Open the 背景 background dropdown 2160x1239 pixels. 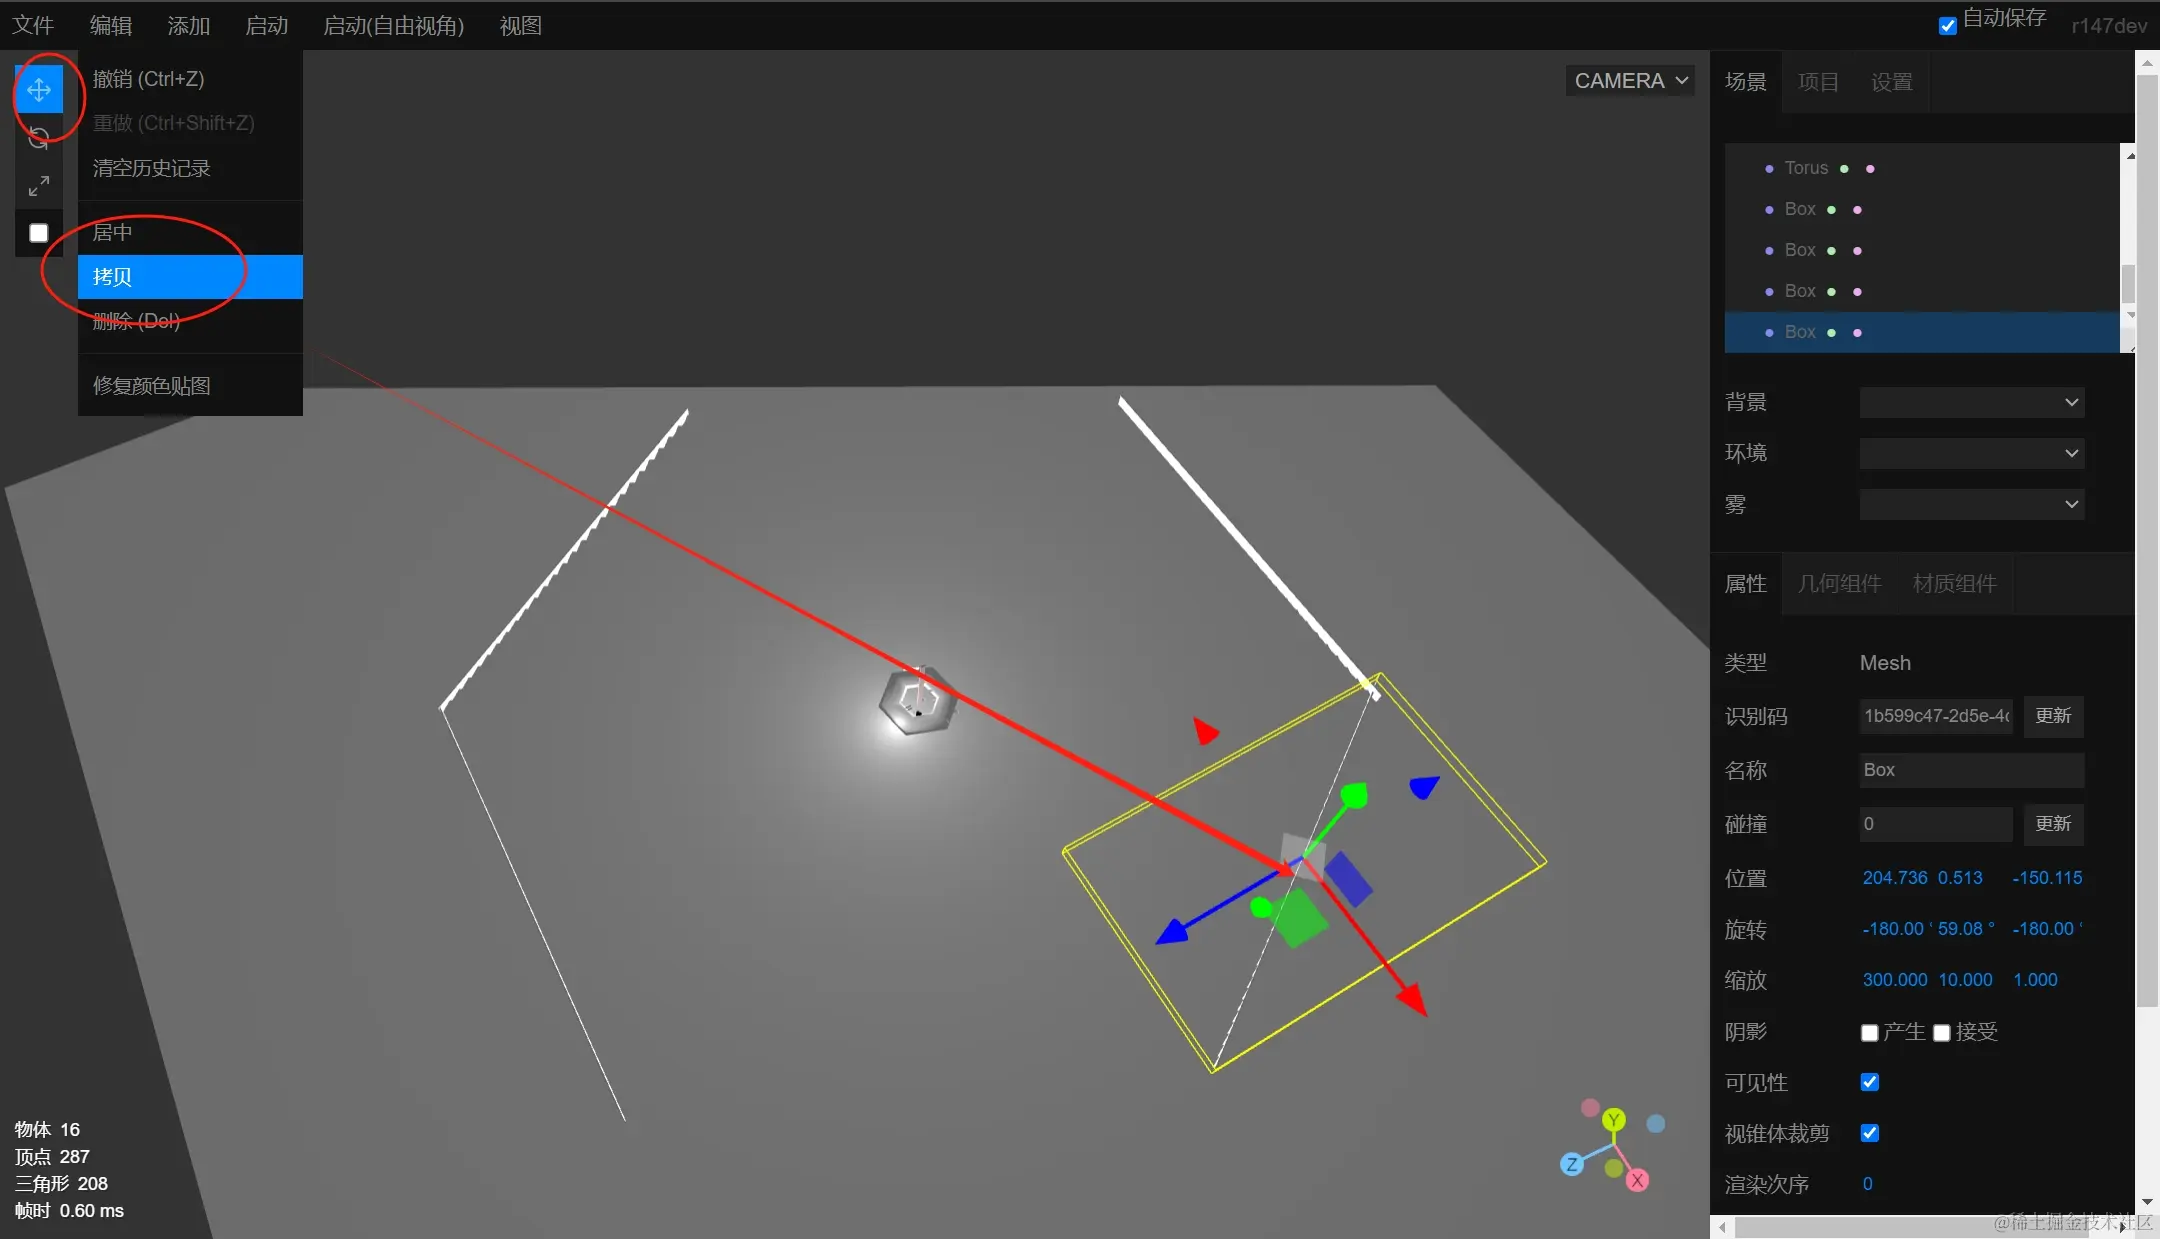click(1970, 403)
